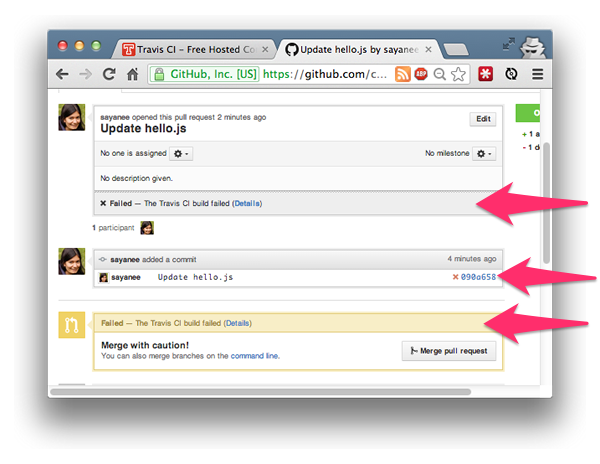Click the commit icon beside 'sayanee added a commit'
Viewport: 600px width, 464px height.
(x=103, y=259)
